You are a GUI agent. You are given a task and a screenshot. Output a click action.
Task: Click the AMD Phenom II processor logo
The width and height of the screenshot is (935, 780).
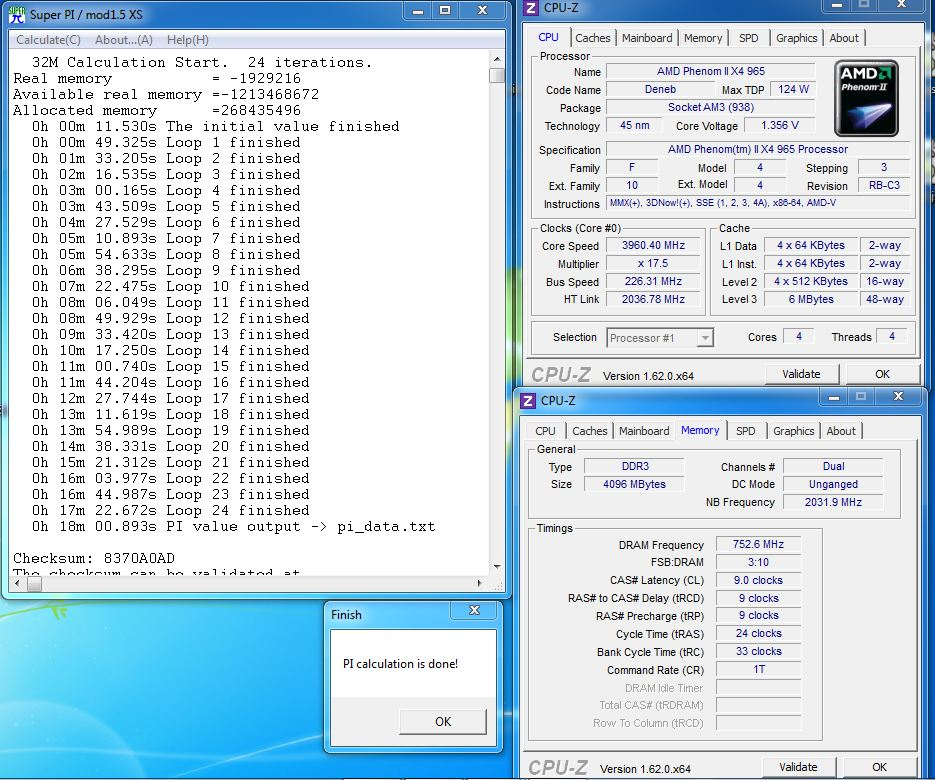[866, 98]
